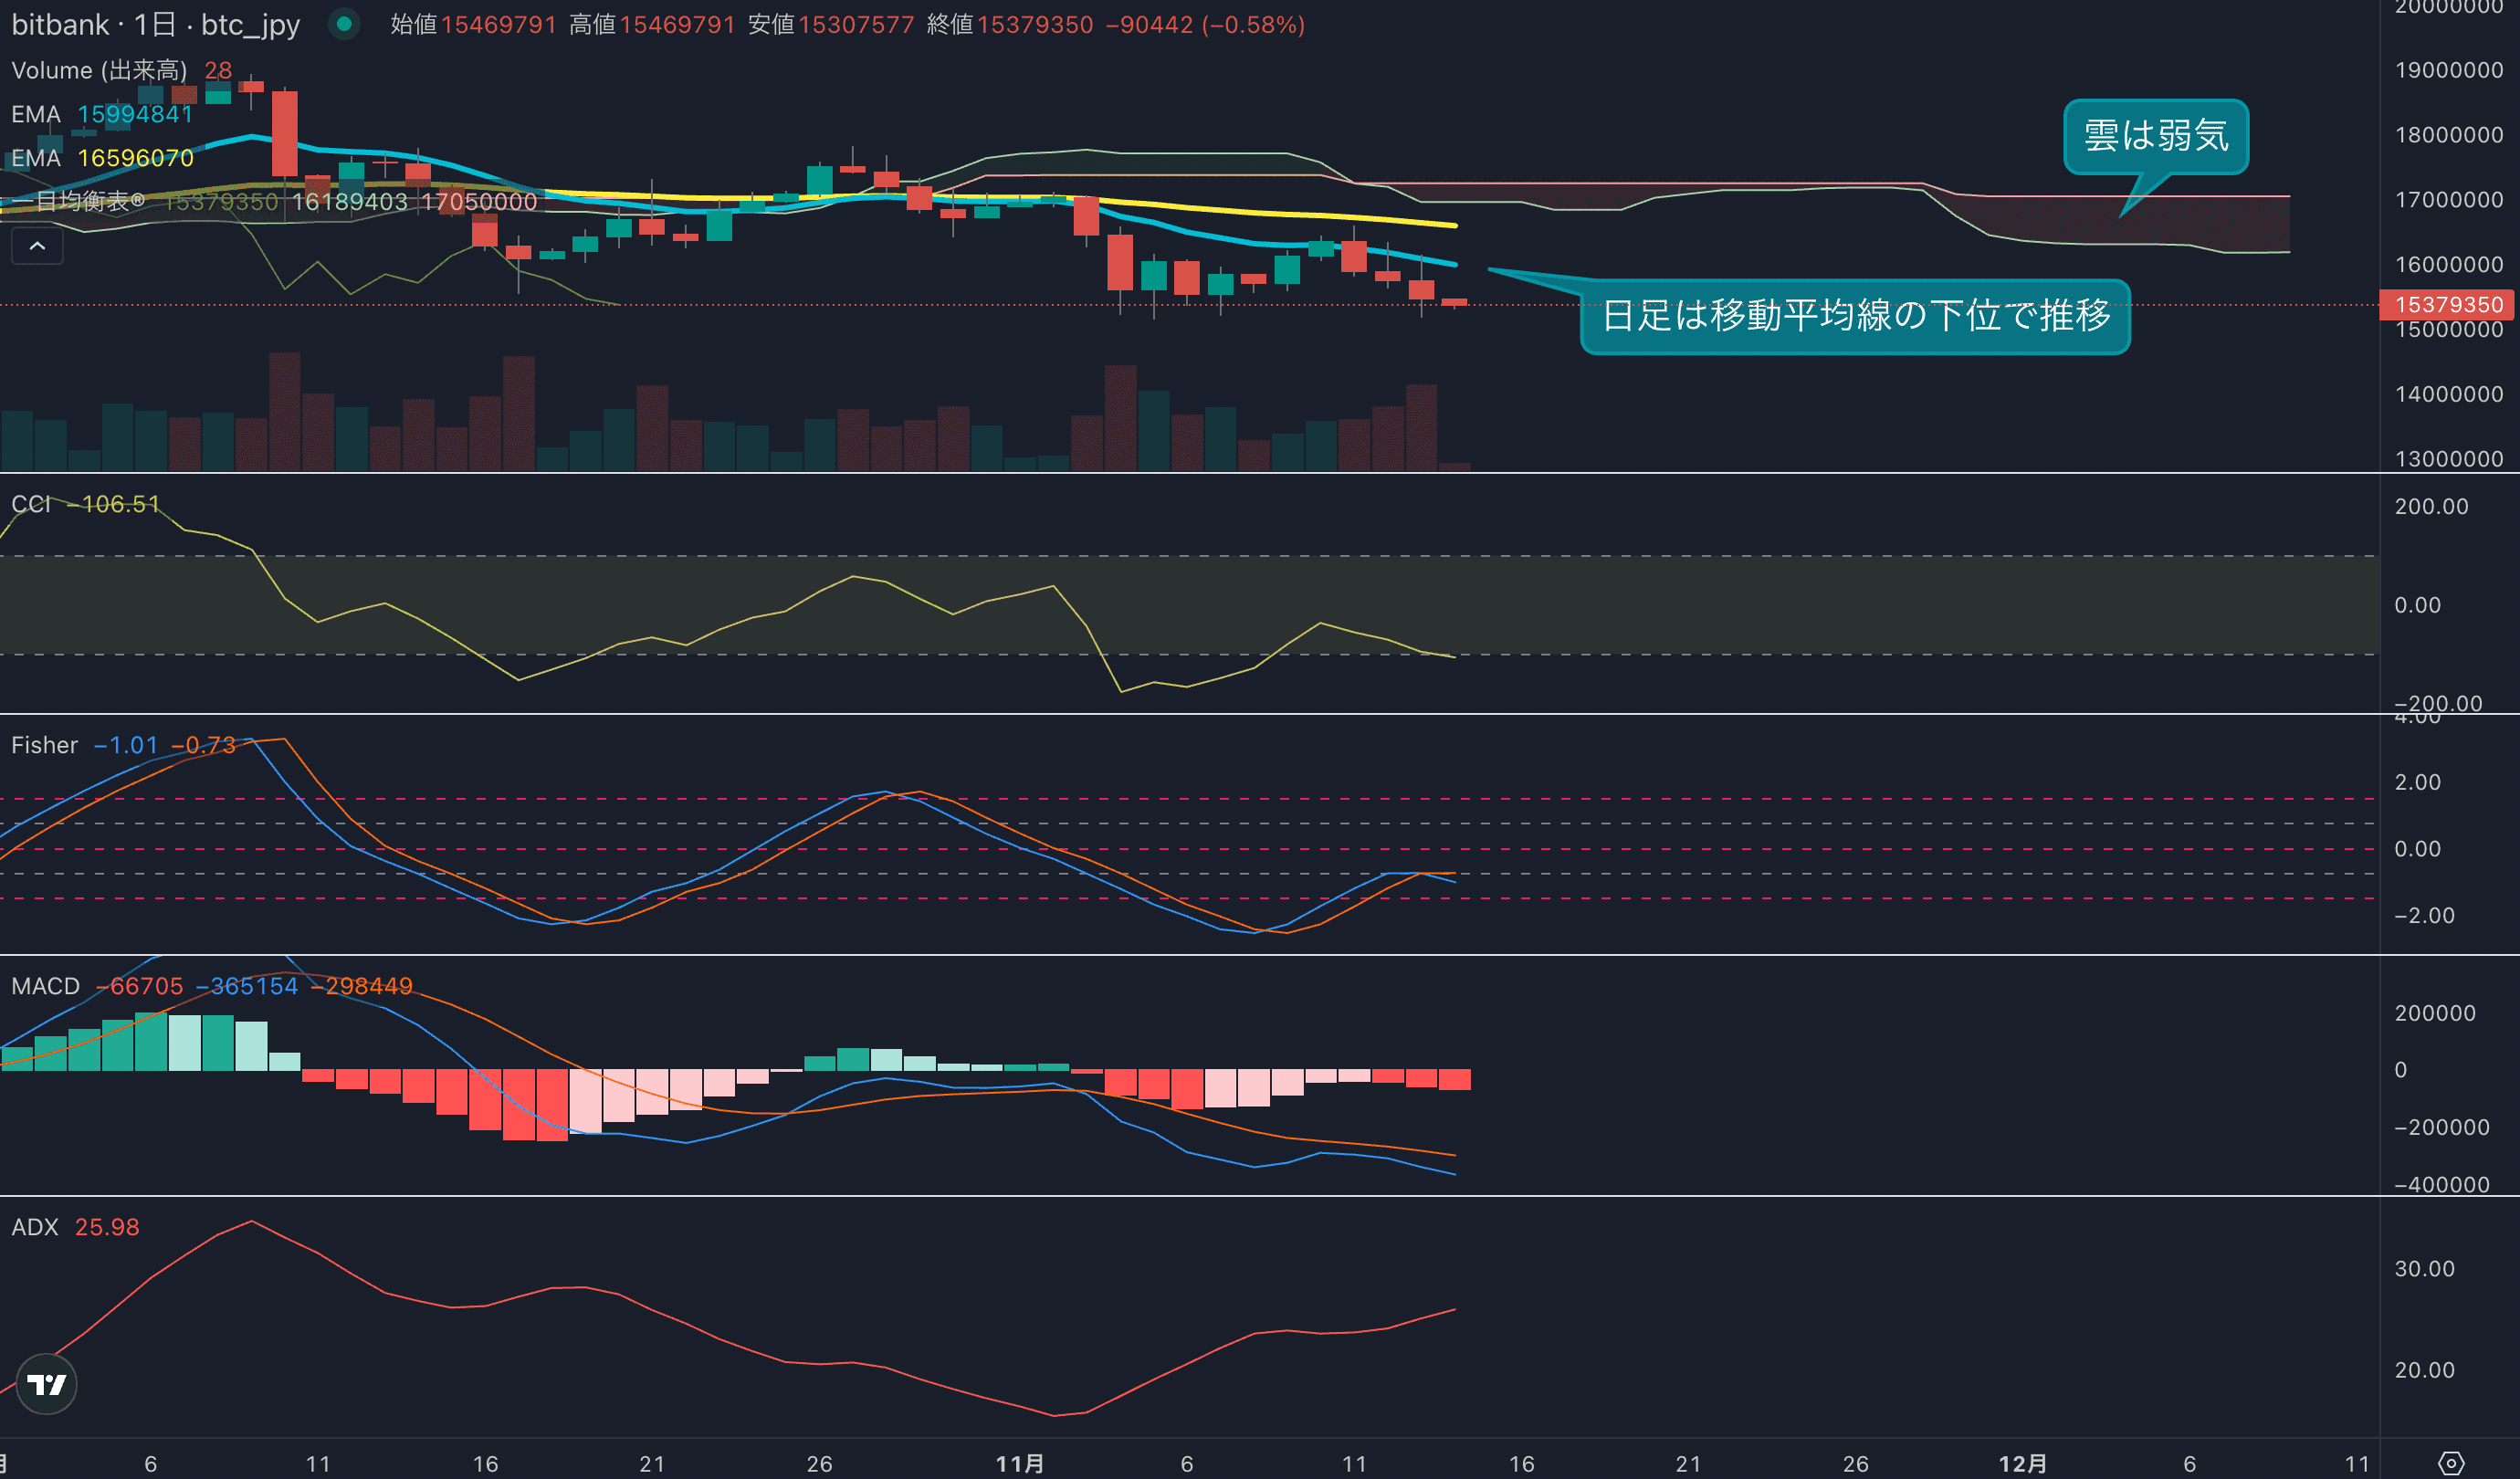Collapse the indicator legend with chevron button
The image size is (2520, 1479).
[x=37, y=246]
